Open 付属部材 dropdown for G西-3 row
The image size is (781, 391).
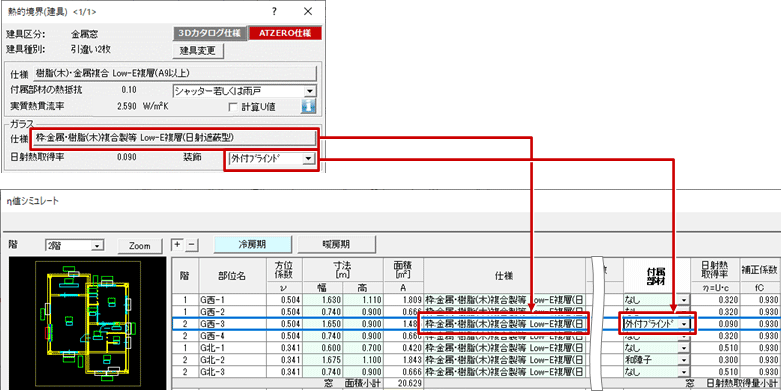685,324
